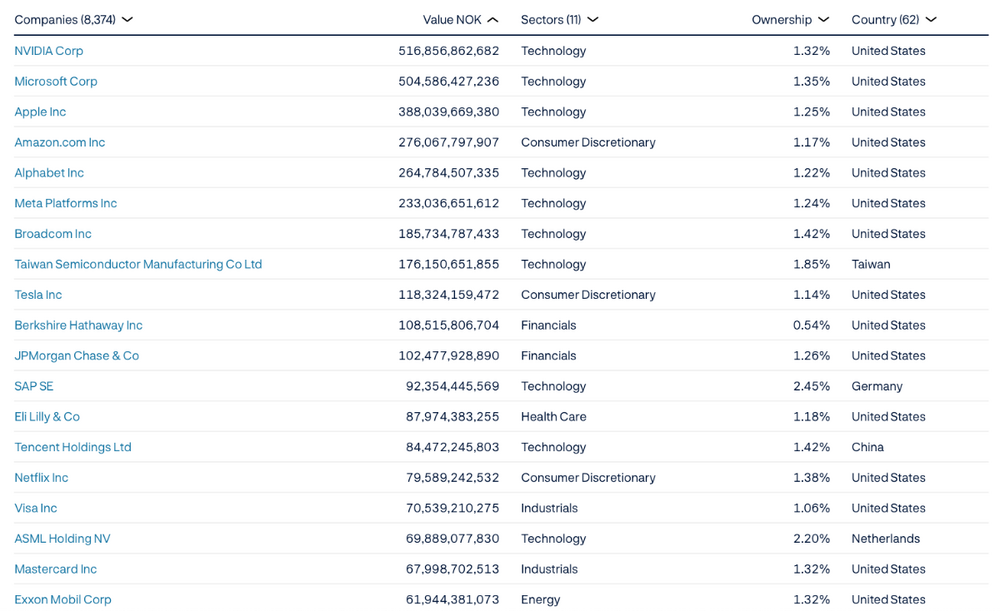Select the Germany country cell

pyautogui.click(x=877, y=386)
